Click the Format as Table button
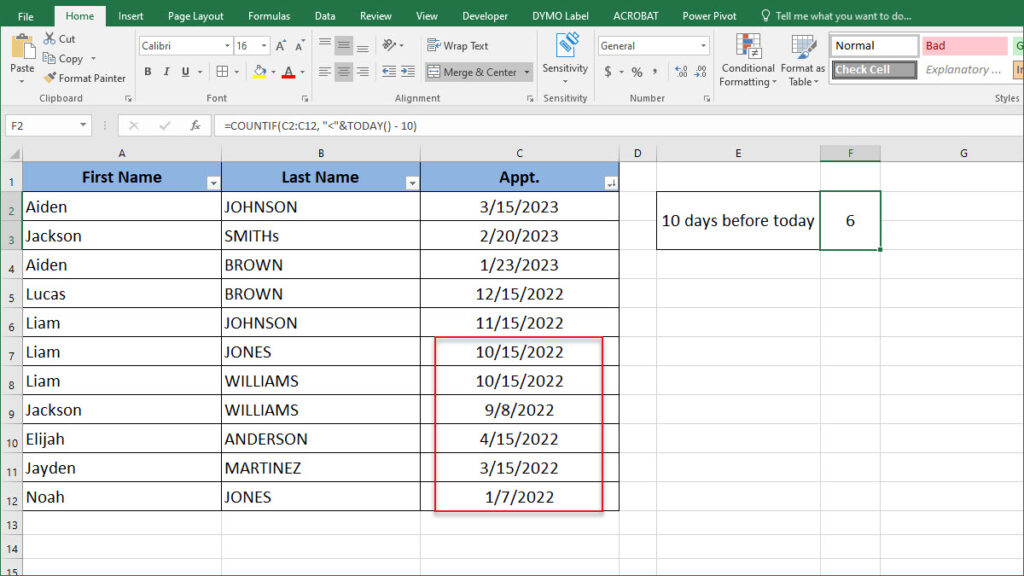 click(803, 60)
